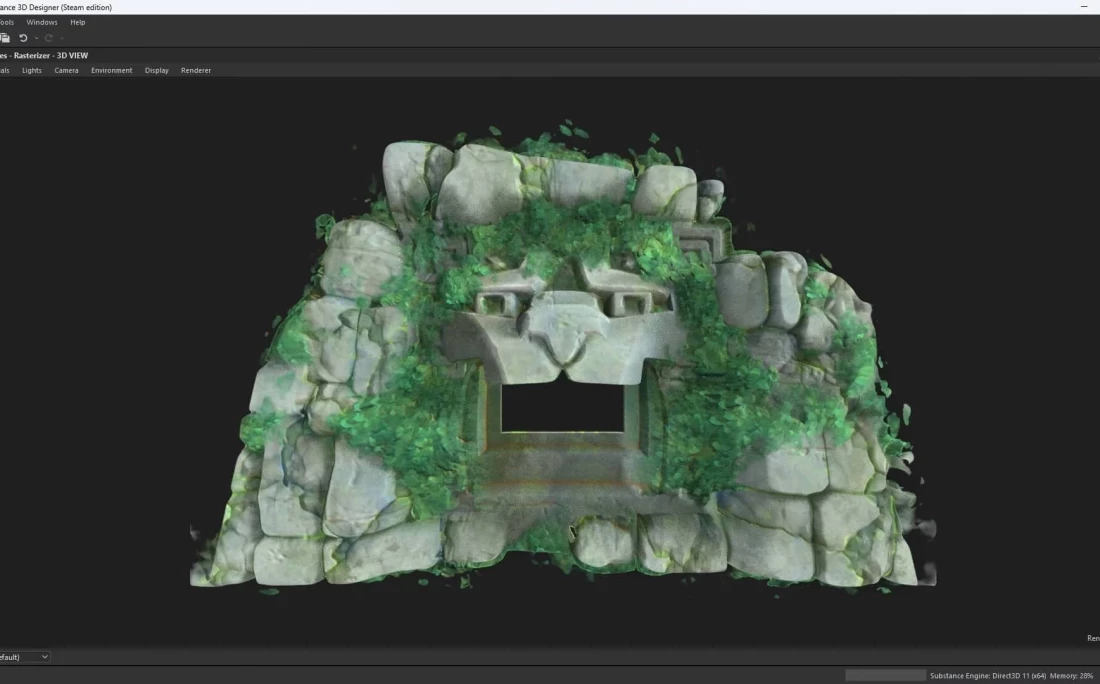Open the Materials menu at the left edge
This screenshot has height=684, width=1100.
click(x=4, y=70)
